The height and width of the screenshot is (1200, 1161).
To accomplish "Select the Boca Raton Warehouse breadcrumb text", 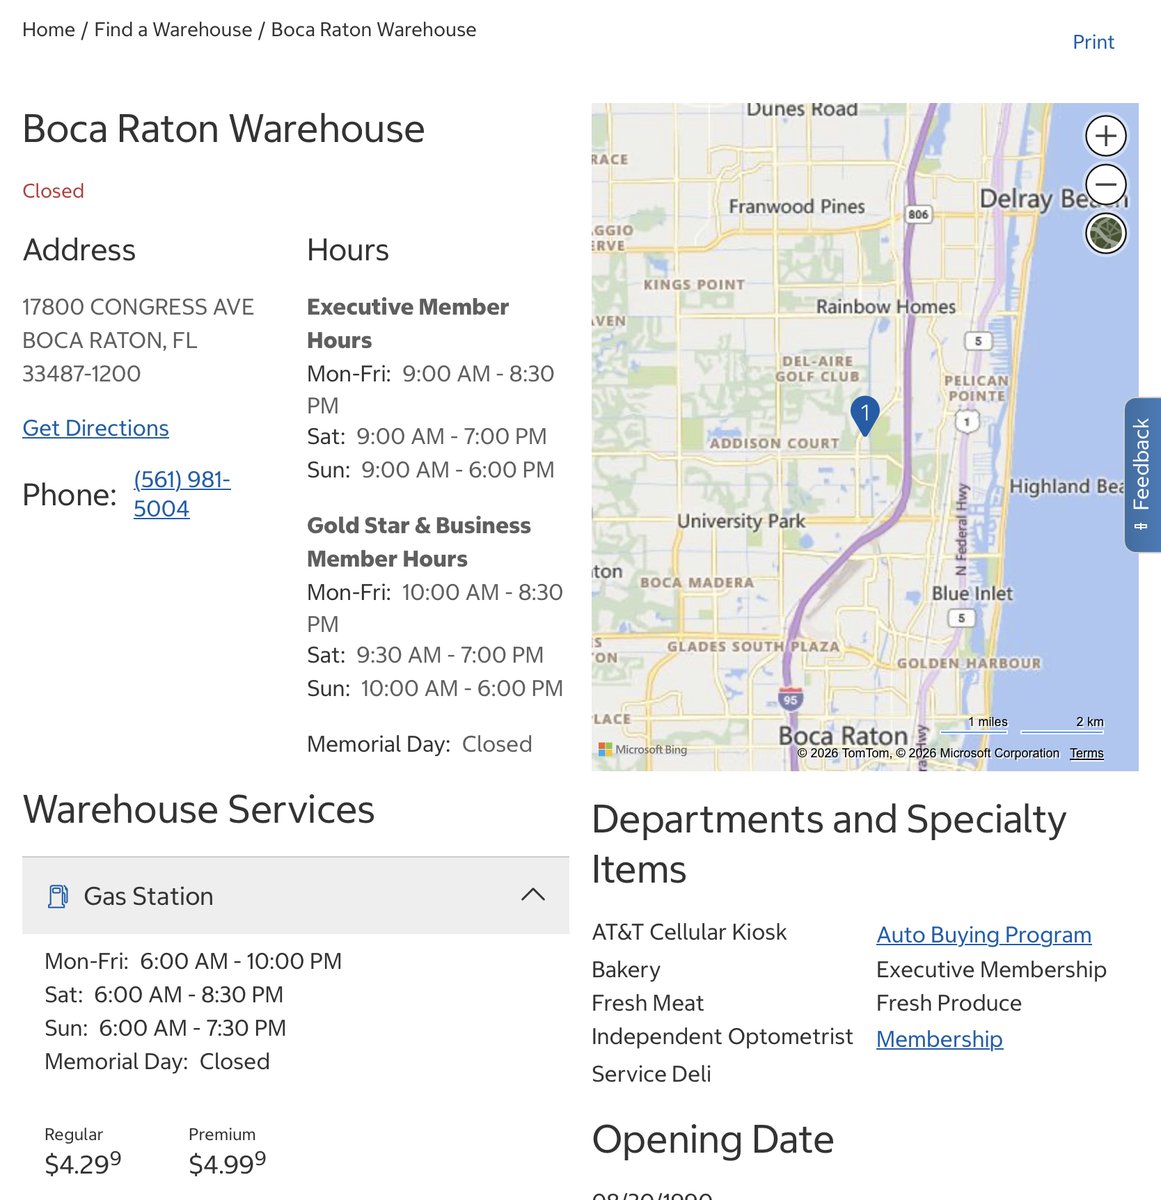I will 374,30.
